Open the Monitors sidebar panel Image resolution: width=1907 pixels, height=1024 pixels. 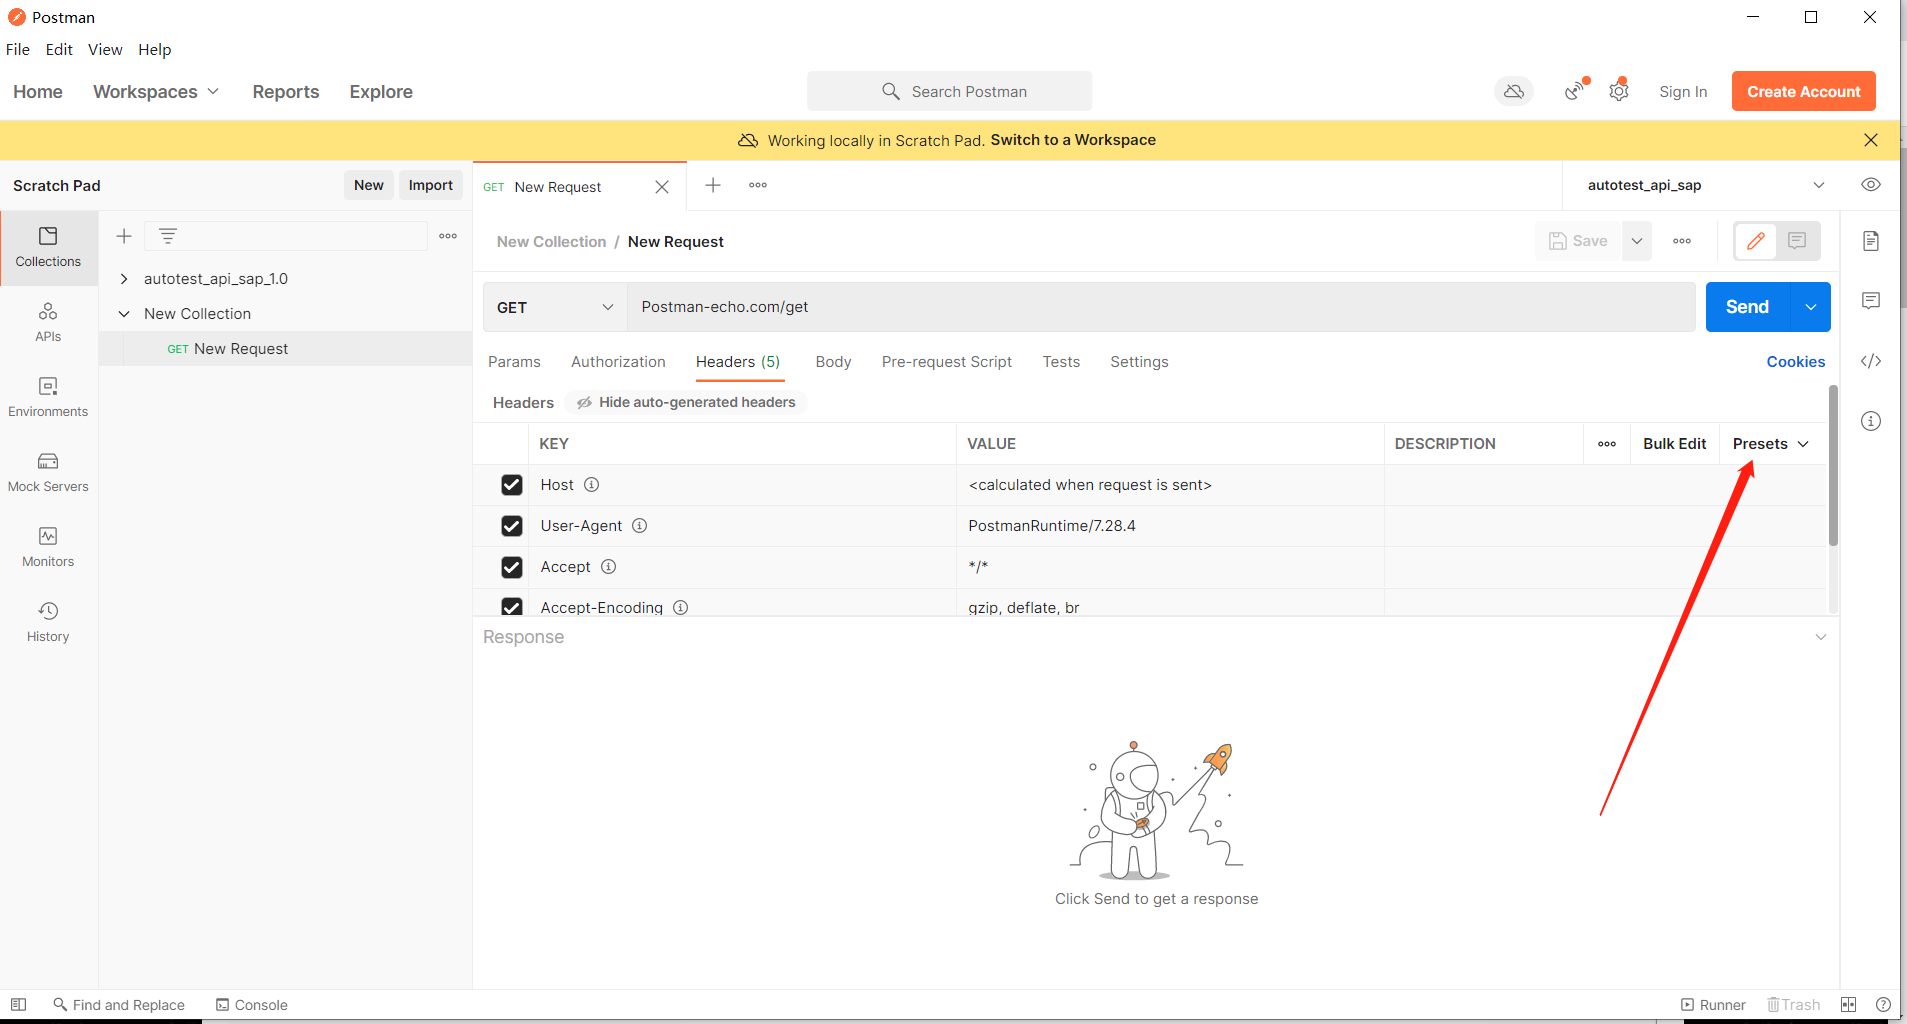click(x=48, y=547)
